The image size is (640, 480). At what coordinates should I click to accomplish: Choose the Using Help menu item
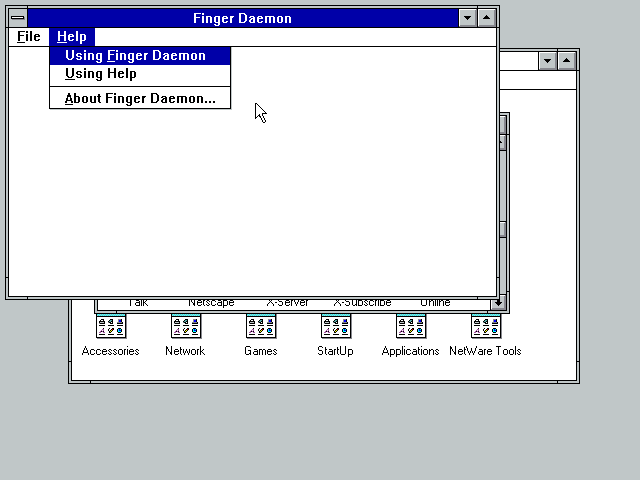140,74
